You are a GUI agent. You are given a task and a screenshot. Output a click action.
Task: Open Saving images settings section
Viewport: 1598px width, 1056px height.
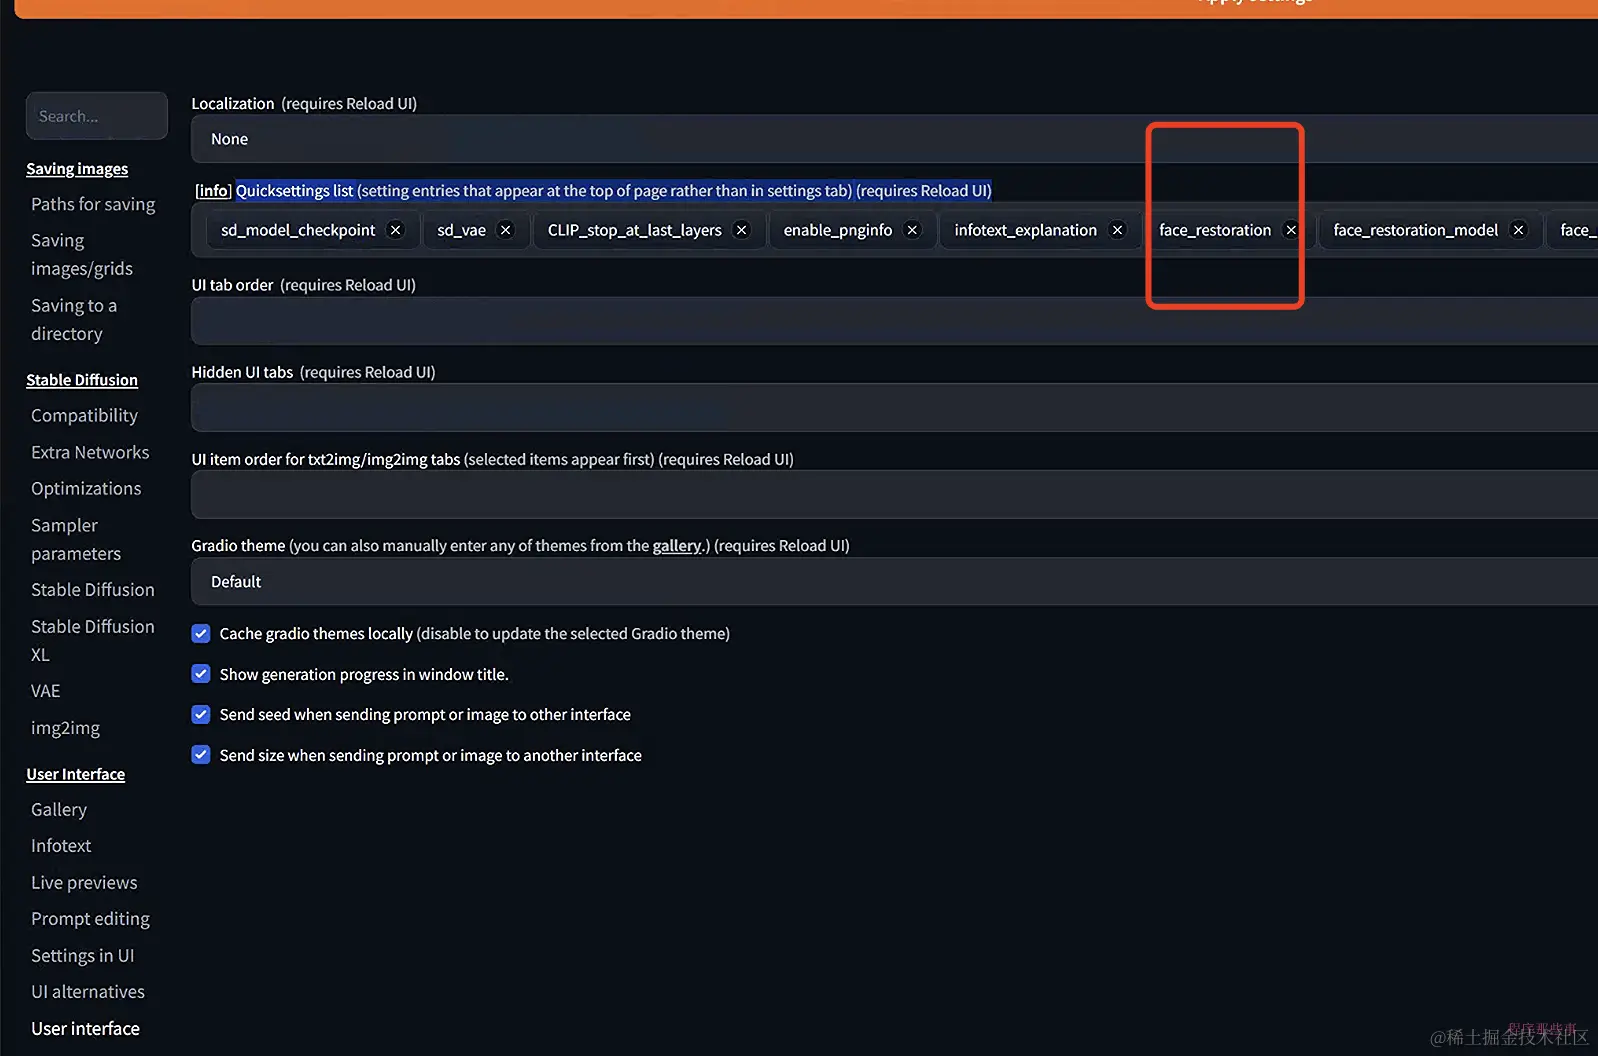click(x=77, y=169)
